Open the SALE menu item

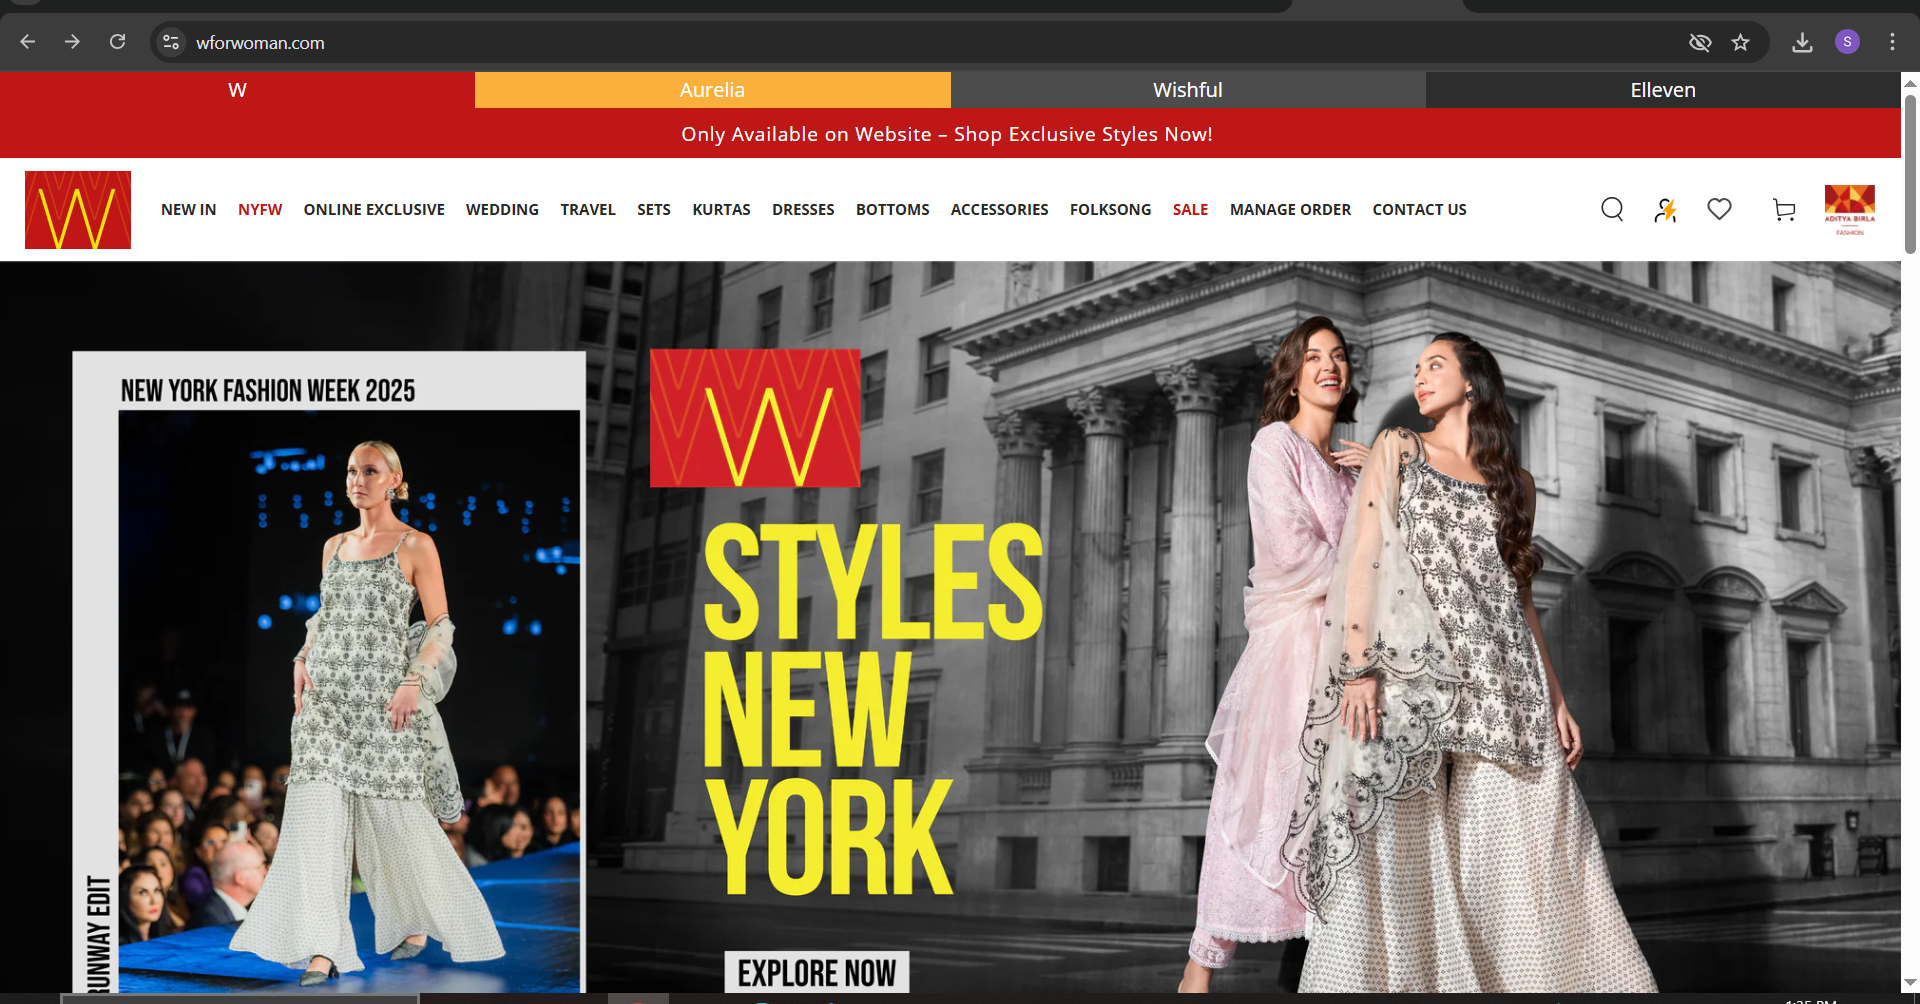[1191, 209]
